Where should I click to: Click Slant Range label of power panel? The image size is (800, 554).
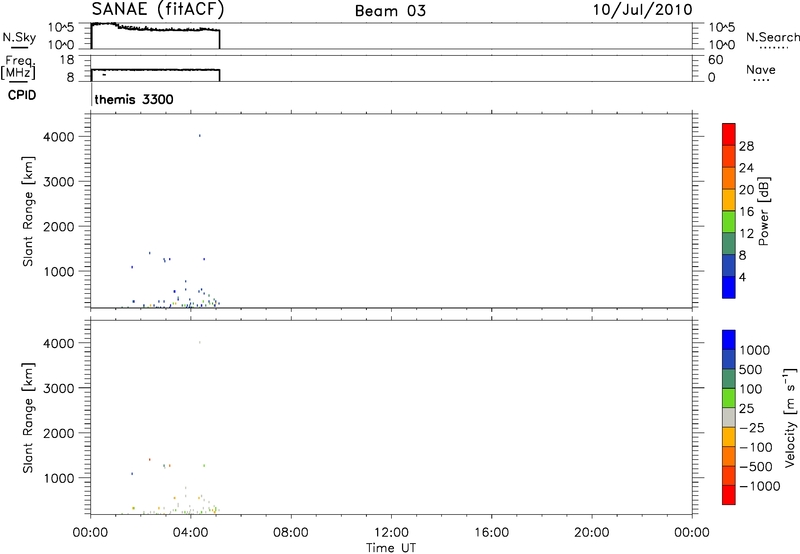click(x=28, y=211)
